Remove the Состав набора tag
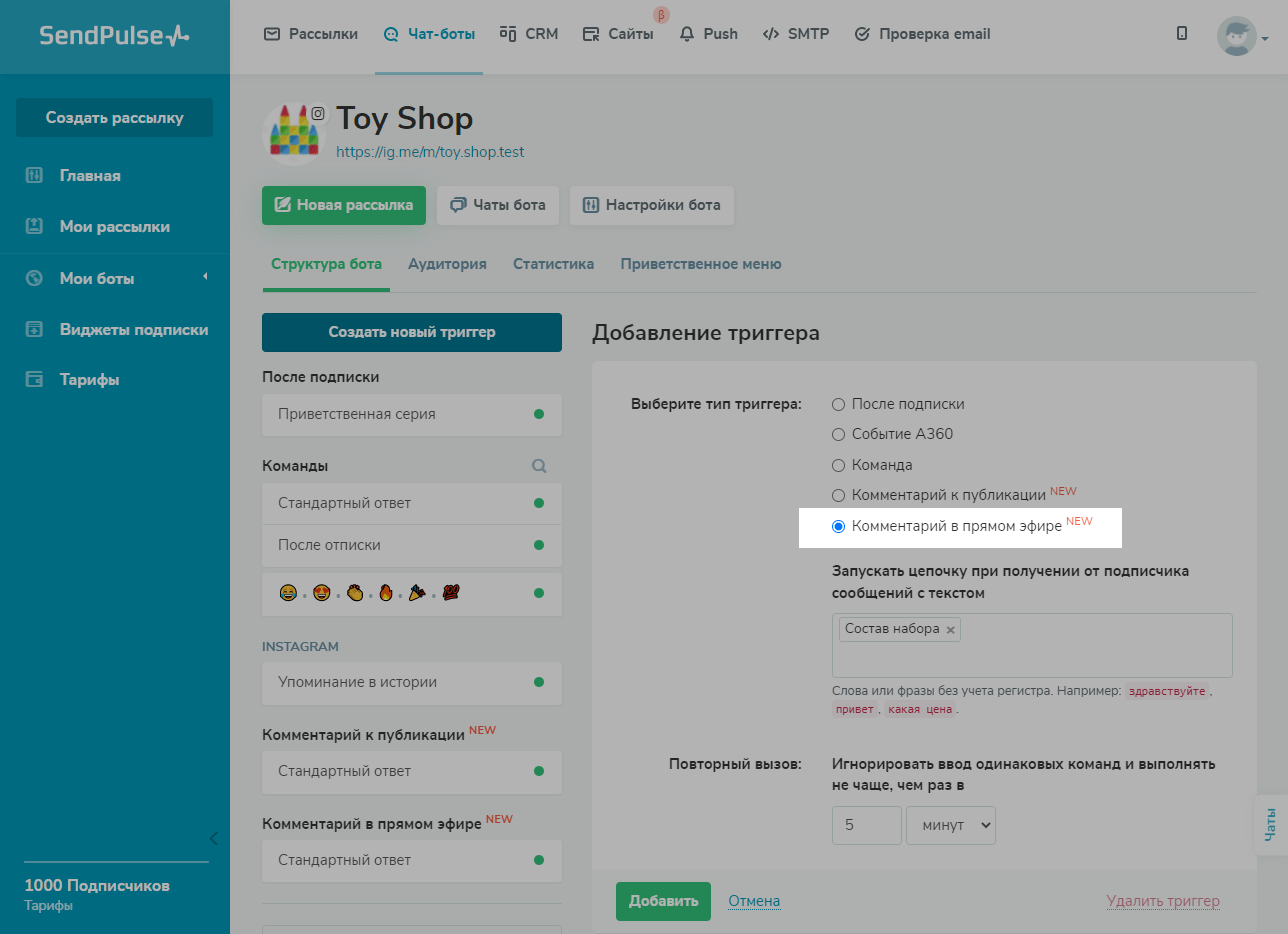Screen dimensions: 1288x934 click(x=951, y=630)
